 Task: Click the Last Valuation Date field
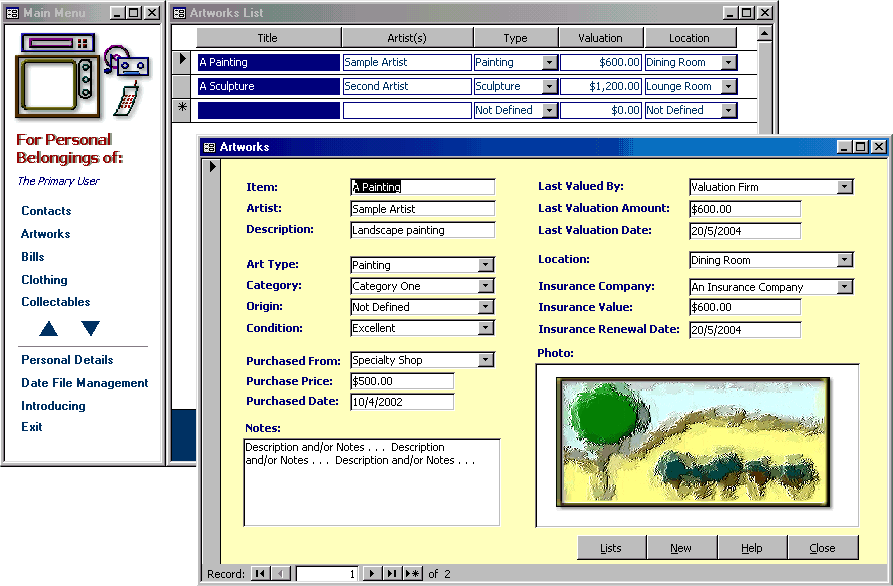point(745,231)
